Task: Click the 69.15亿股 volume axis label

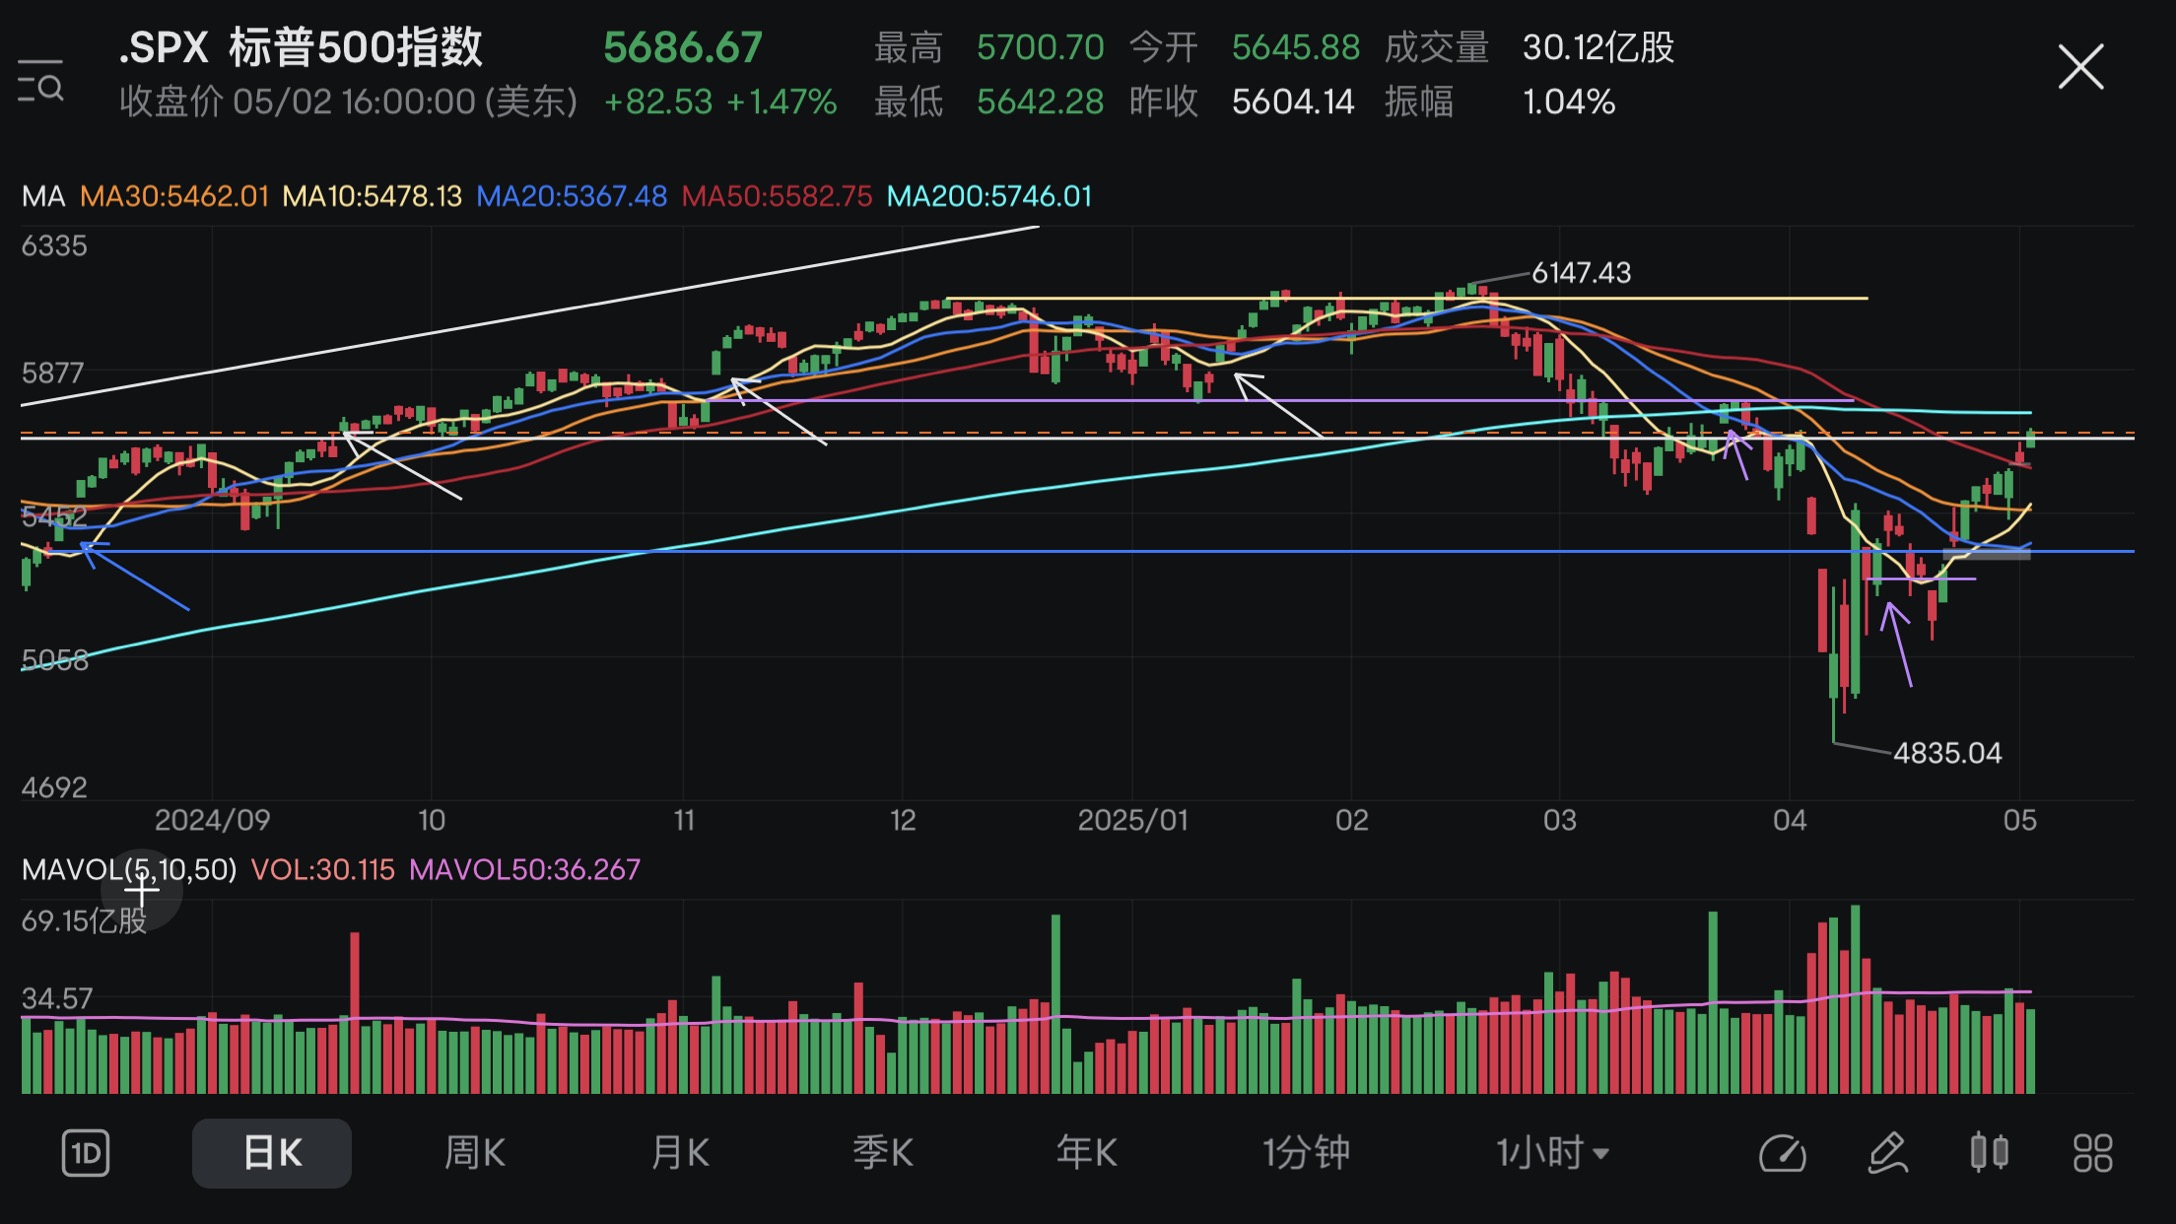Action: coord(84,921)
